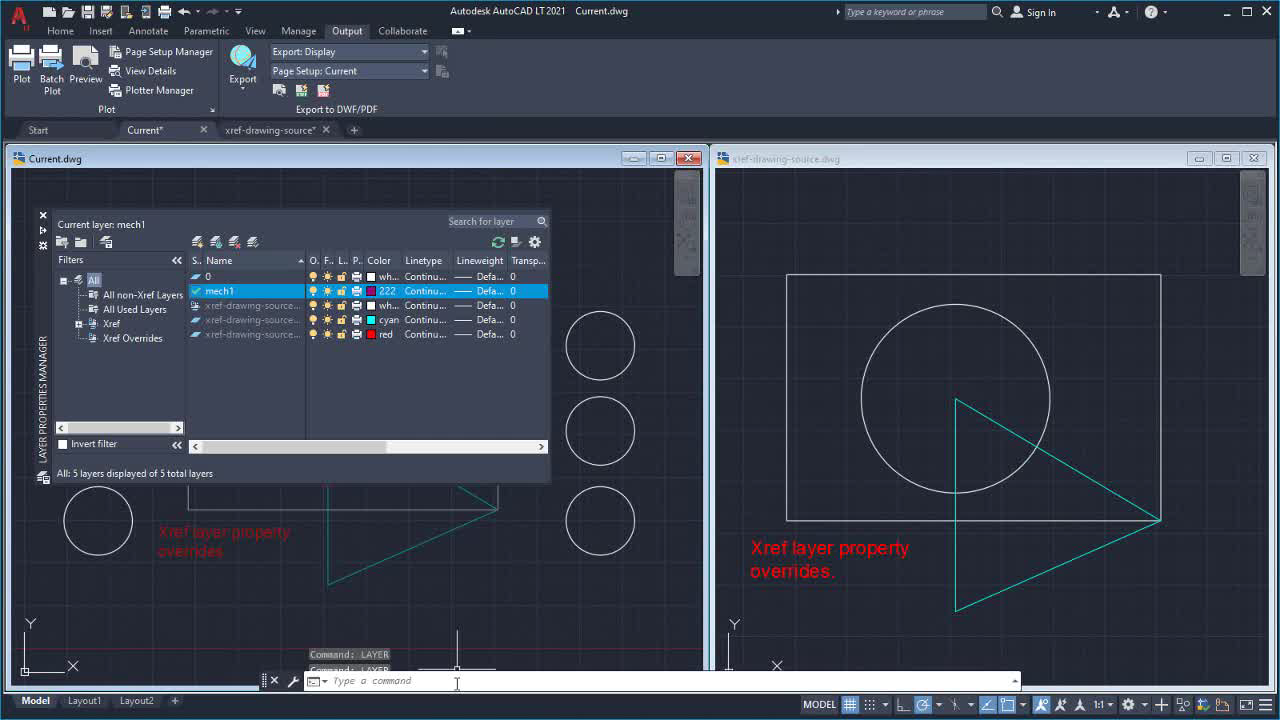Click the Annotation Scale visibility icon in status bar
This screenshot has width=1280, height=720.
tap(1041, 705)
